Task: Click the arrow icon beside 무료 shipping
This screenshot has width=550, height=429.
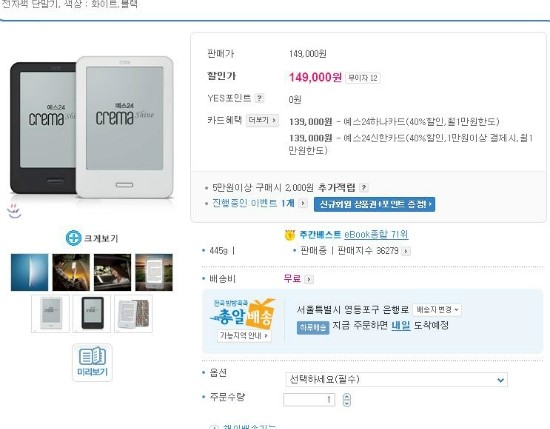Action: (309, 279)
